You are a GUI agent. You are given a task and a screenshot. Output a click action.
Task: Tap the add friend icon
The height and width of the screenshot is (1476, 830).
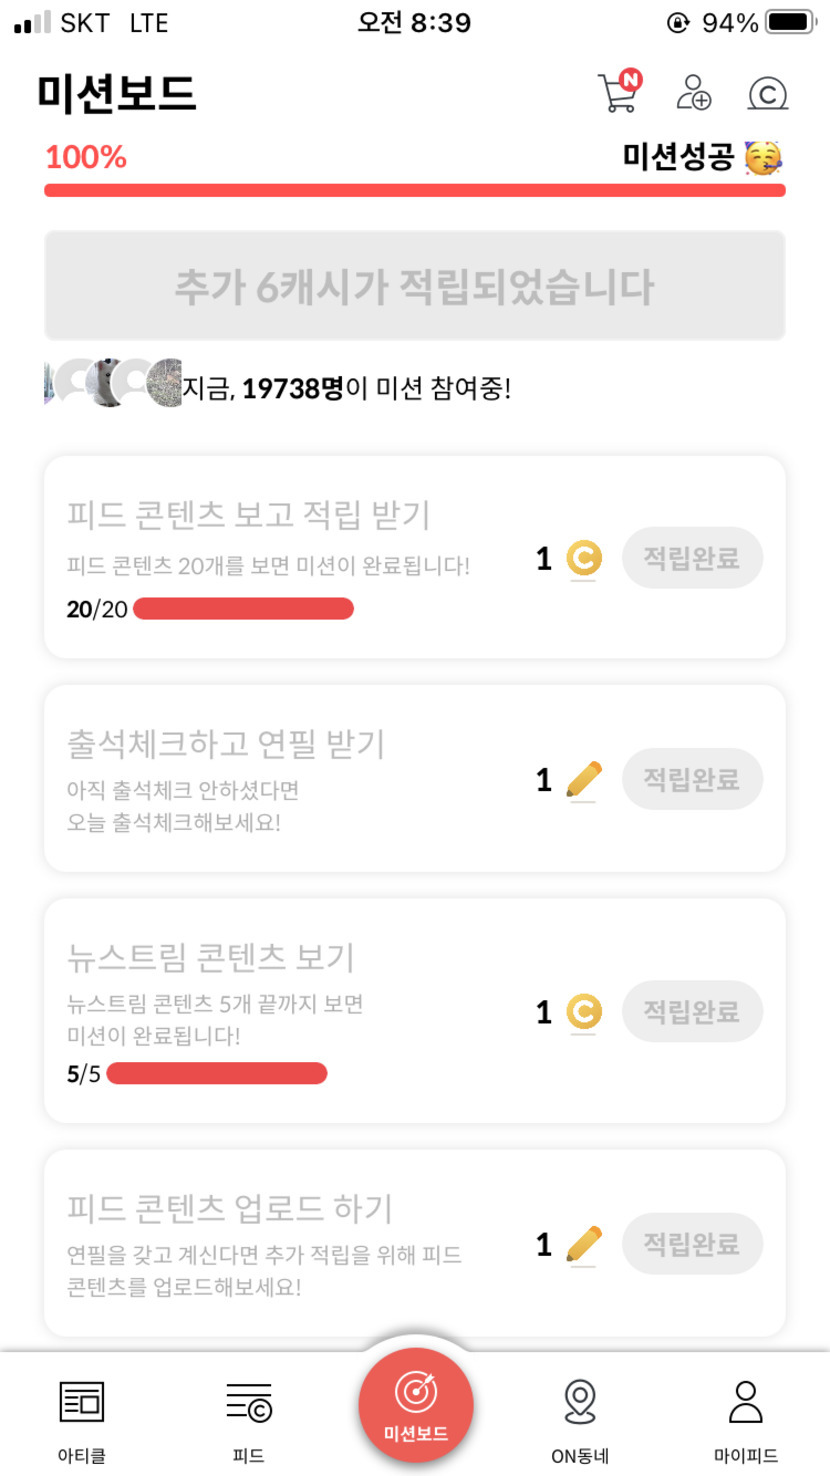693,93
